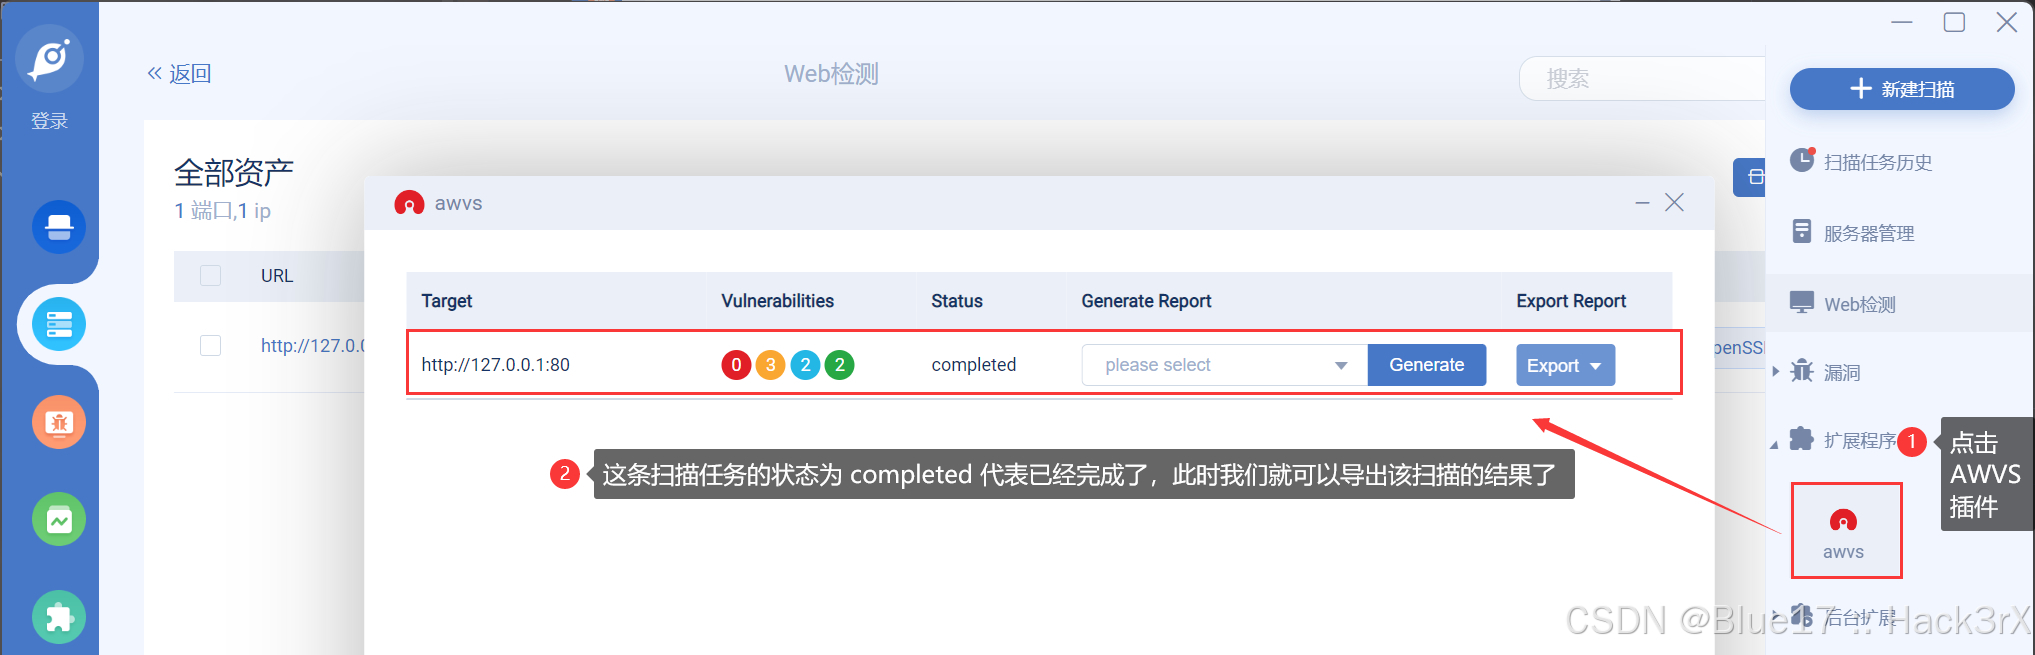
Task: Open the orange bug vulnerabilities sidebar icon
Action: 59,422
